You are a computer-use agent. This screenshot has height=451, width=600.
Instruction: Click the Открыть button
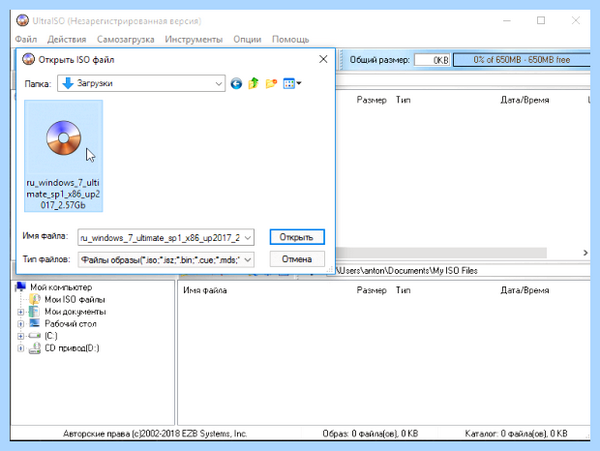pyautogui.click(x=297, y=237)
